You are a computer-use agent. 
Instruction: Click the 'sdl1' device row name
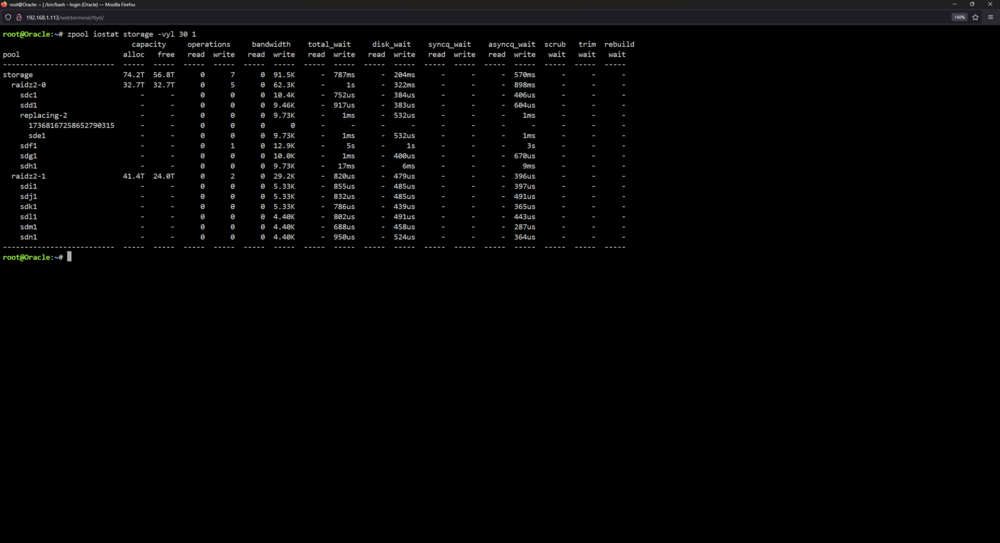click(x=29, y=217)
